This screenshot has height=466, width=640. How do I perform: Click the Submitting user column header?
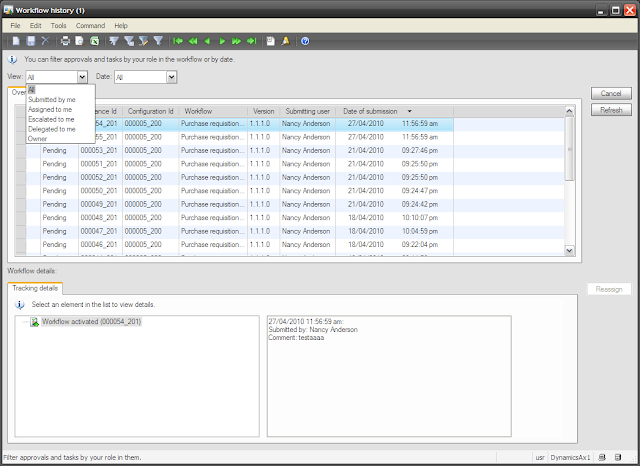tap(307, 111)
